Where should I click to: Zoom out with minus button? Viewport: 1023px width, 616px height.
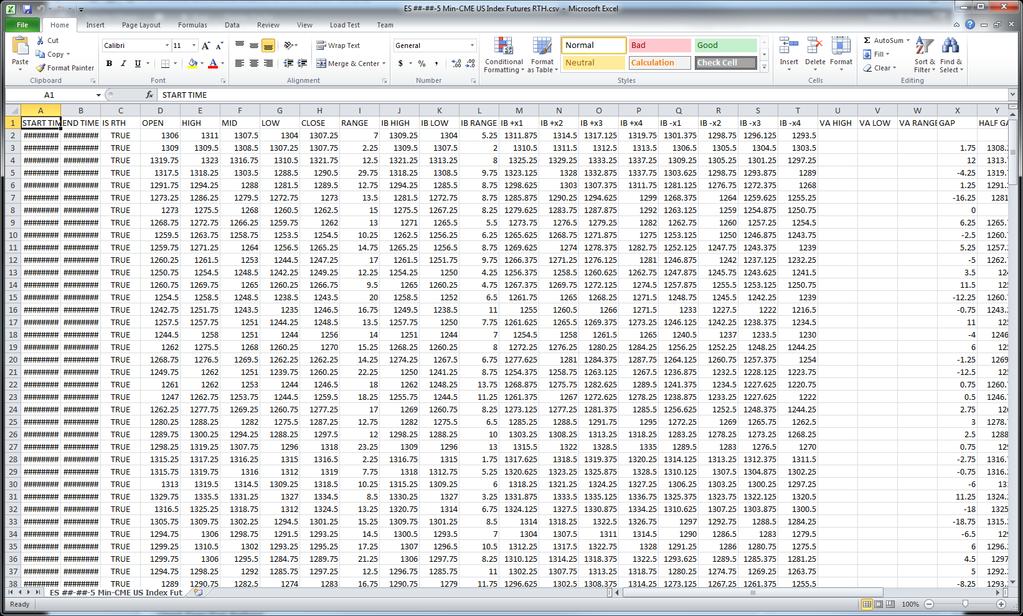point(929,605)
